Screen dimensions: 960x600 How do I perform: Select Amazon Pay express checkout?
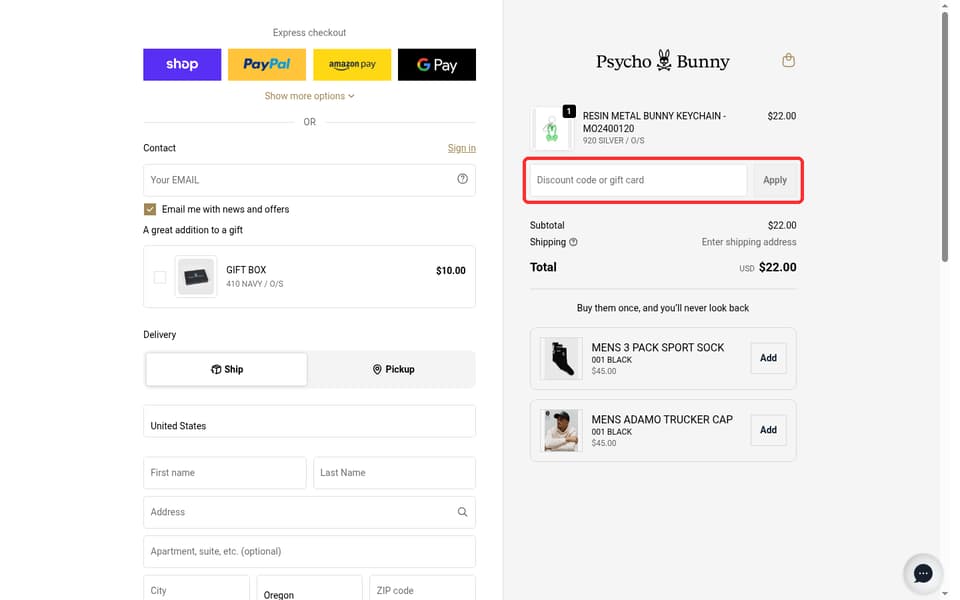[352, 64]
